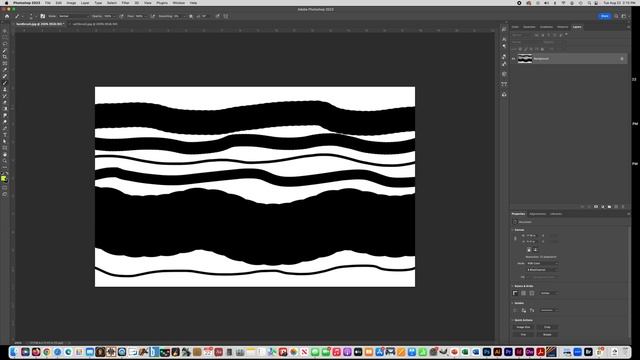Click the Background layer thumbnail
The width and height of the screenshot is (640, 360).
[525, 59]
